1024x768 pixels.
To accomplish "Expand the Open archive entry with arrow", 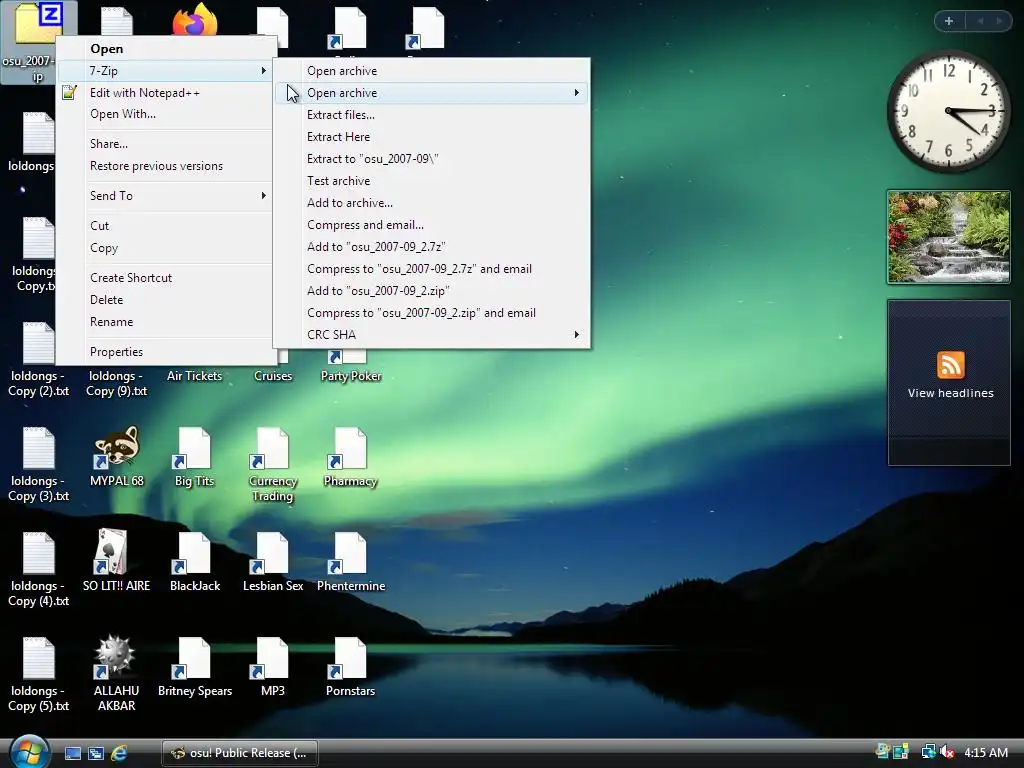I will [x=431, y=93].
